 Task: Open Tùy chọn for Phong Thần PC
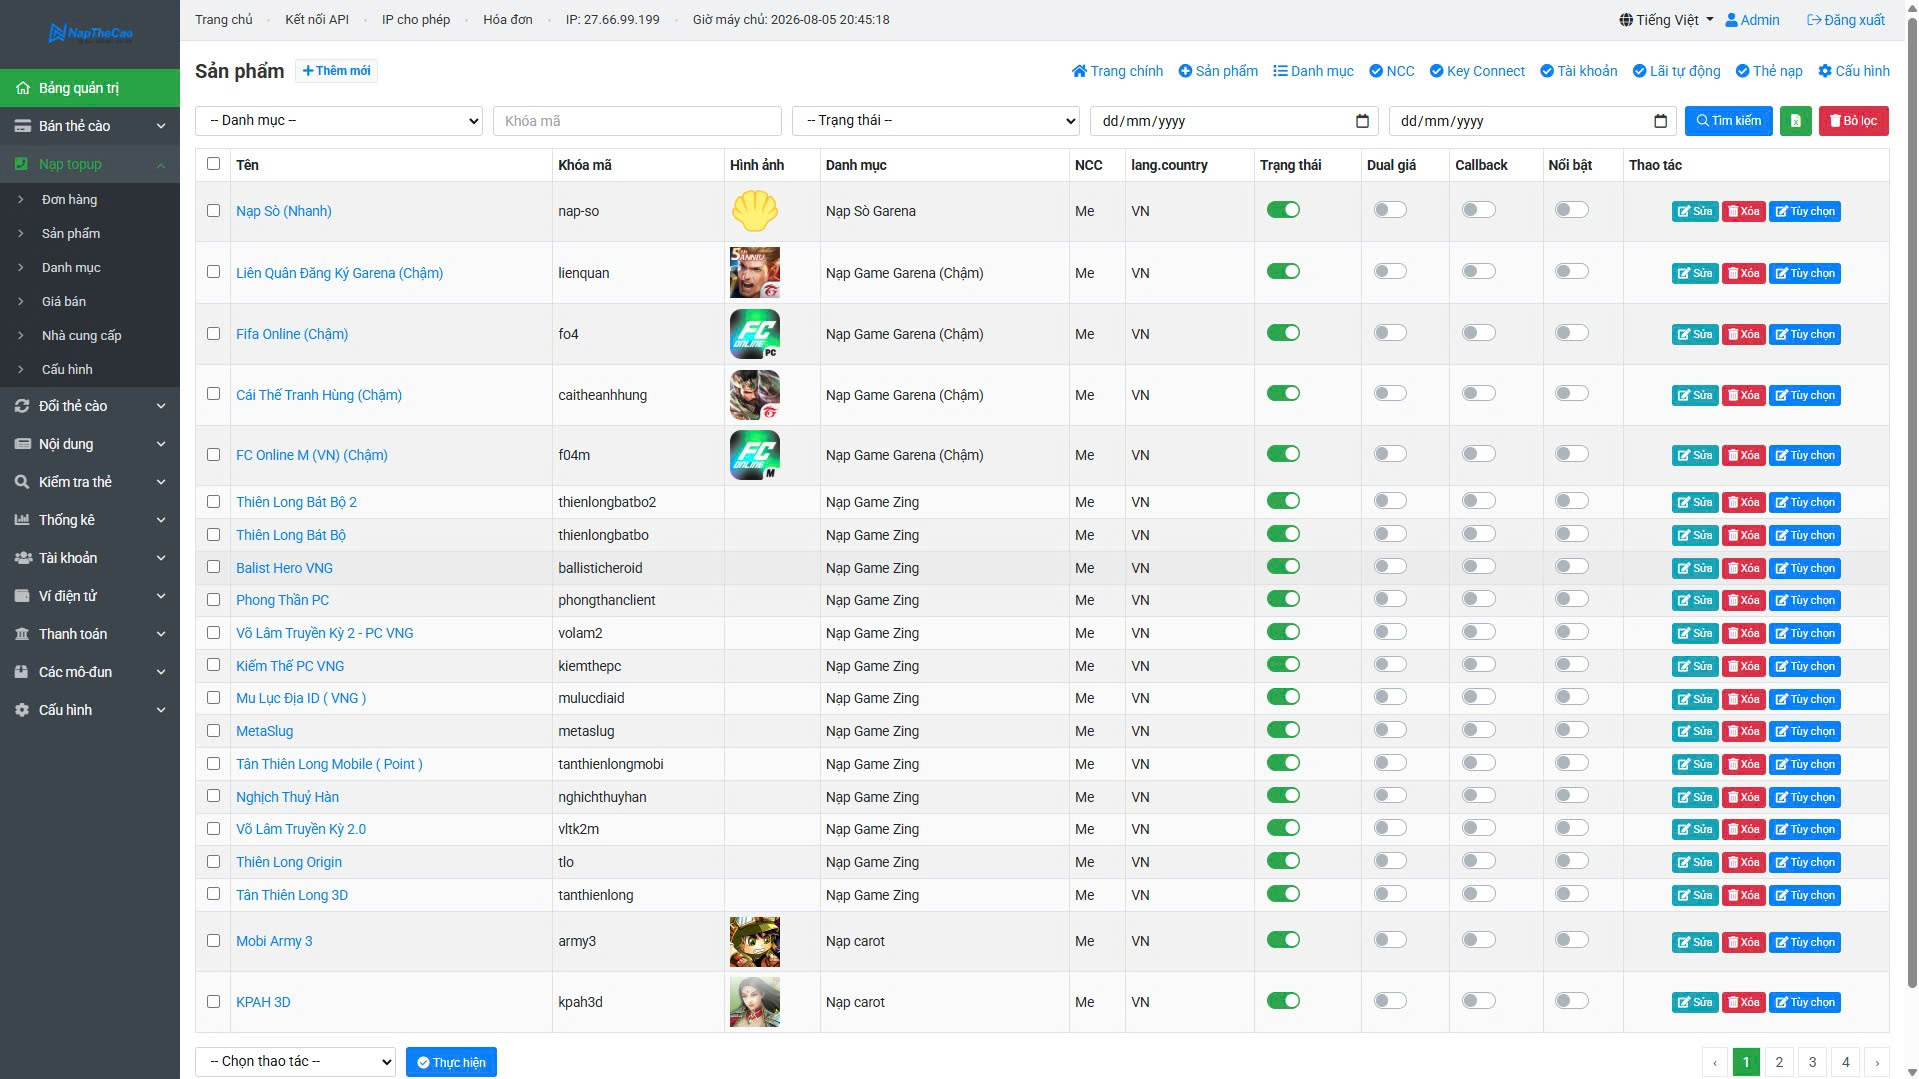[x=1804, y=600]
